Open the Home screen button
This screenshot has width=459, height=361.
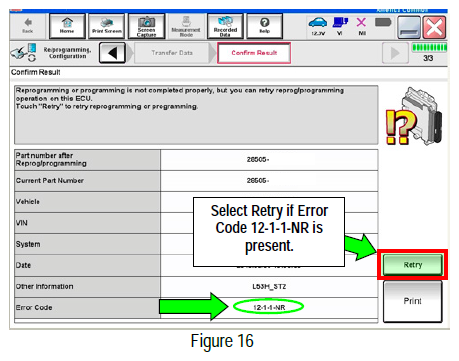(67, 26)
